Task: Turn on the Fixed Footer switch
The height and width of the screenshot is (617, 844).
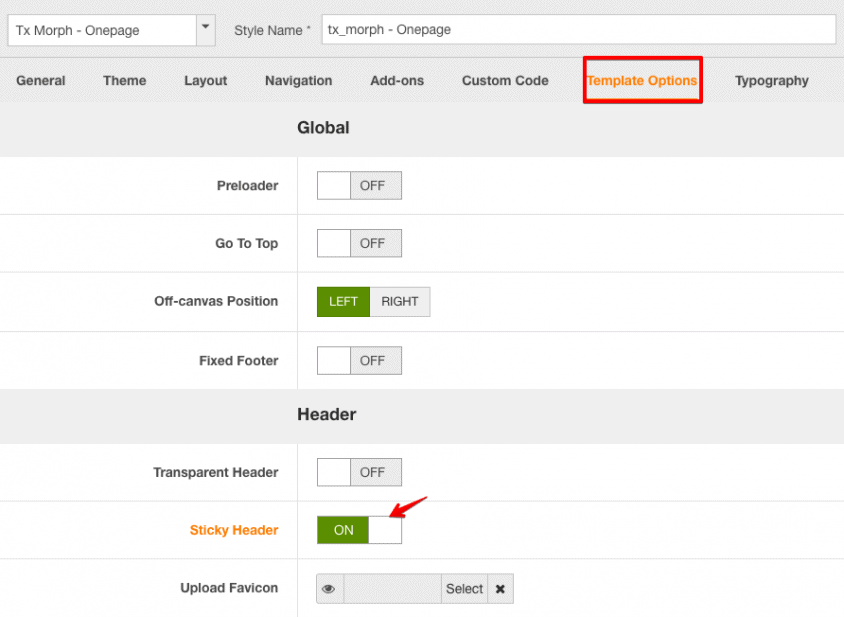Action: click(359, 361)
